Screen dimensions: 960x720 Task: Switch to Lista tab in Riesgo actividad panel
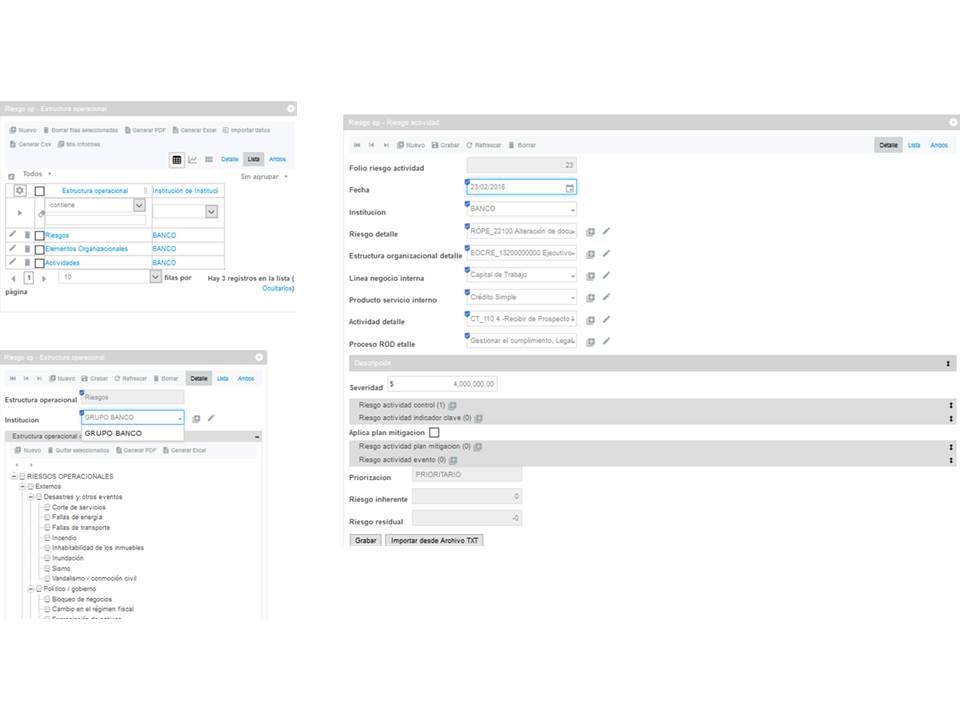click(914, 145)
